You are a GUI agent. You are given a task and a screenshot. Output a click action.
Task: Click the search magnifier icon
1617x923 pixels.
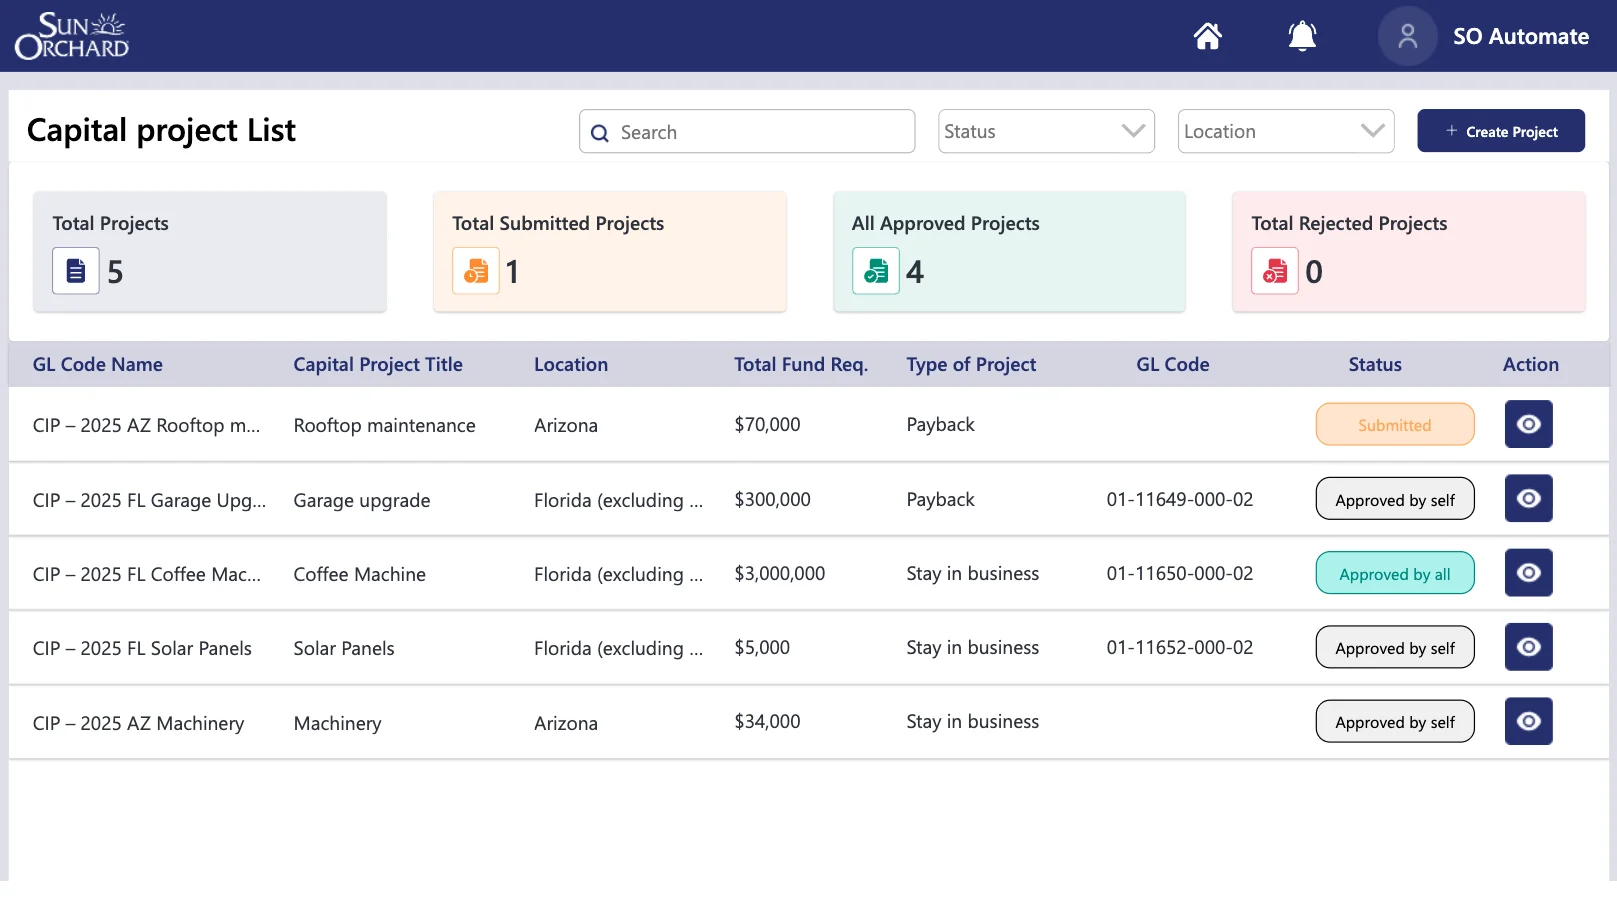(600, 132)
